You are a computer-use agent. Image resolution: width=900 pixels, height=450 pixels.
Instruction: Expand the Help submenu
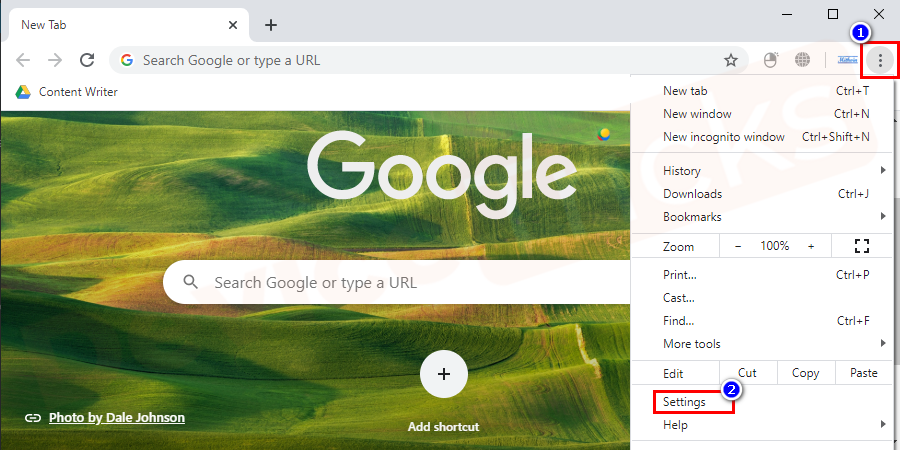click(x=762, y=425)
